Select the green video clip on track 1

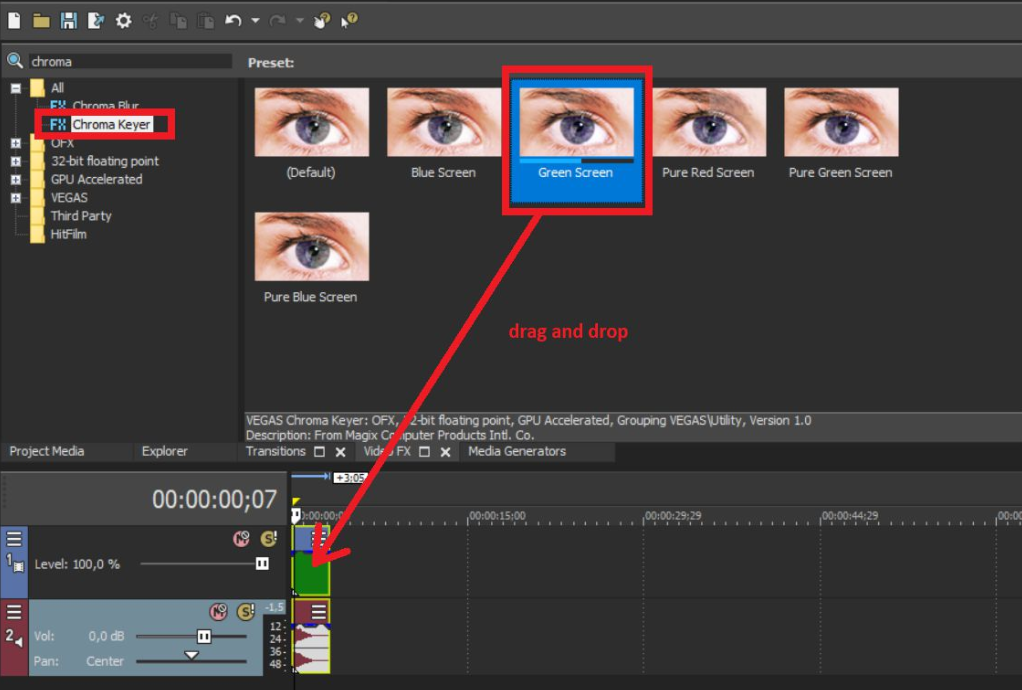point(312,573)
